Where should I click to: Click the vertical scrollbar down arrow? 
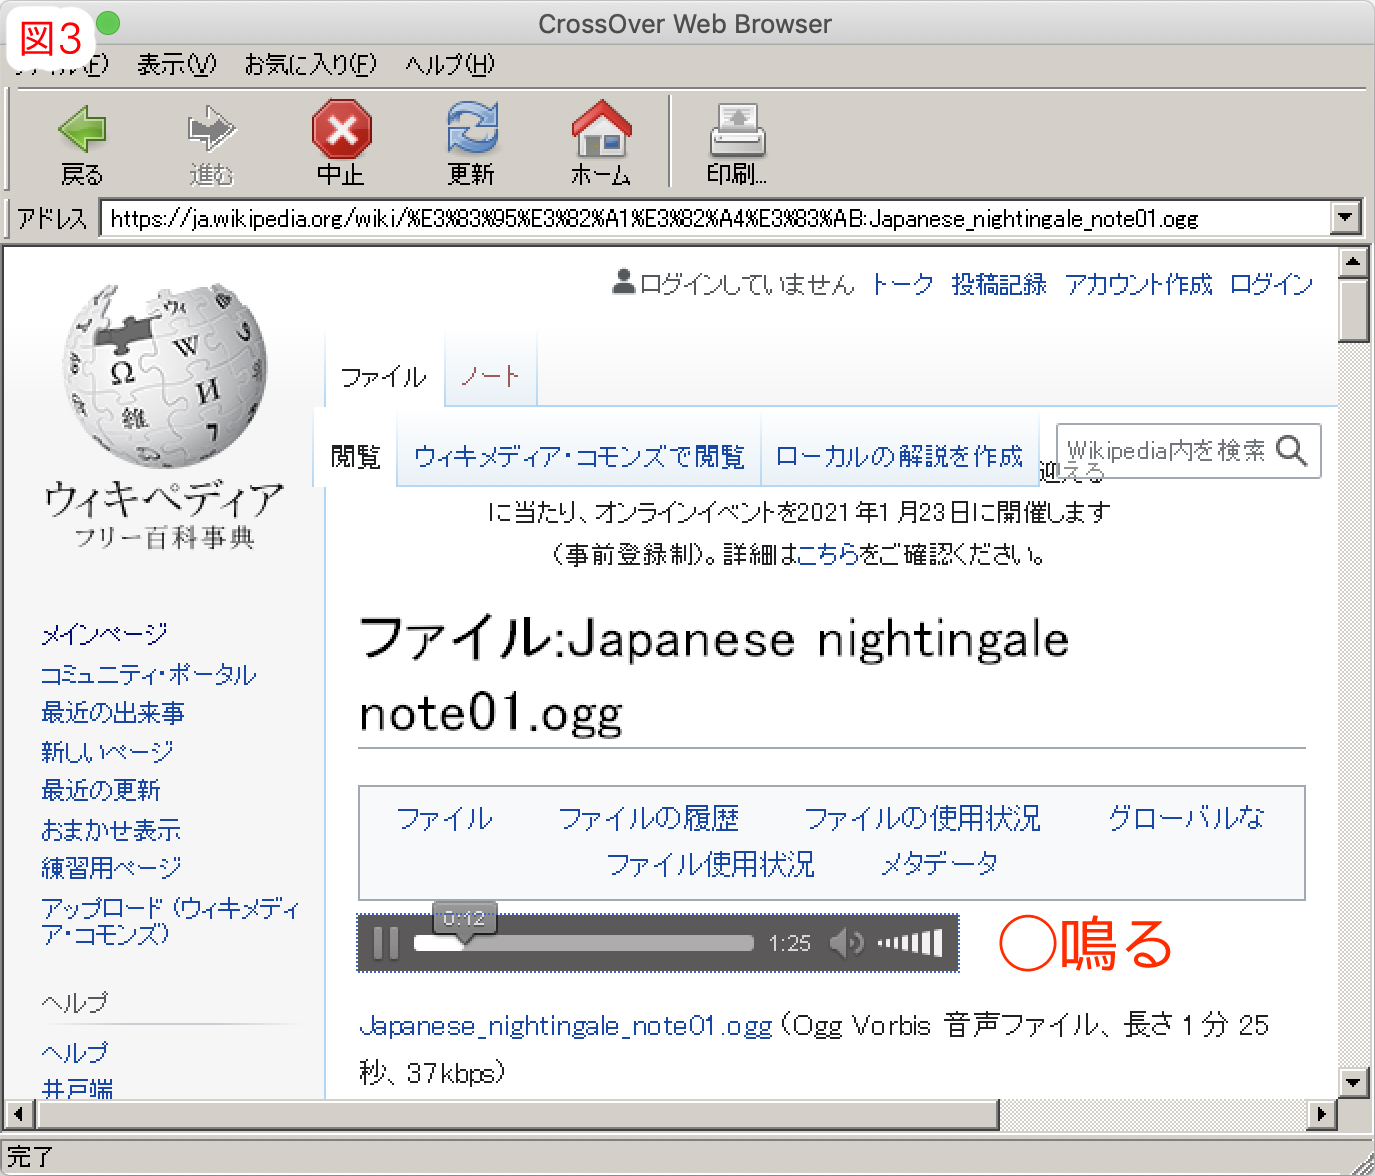pyautogui.click(x=1352, y=1081)
